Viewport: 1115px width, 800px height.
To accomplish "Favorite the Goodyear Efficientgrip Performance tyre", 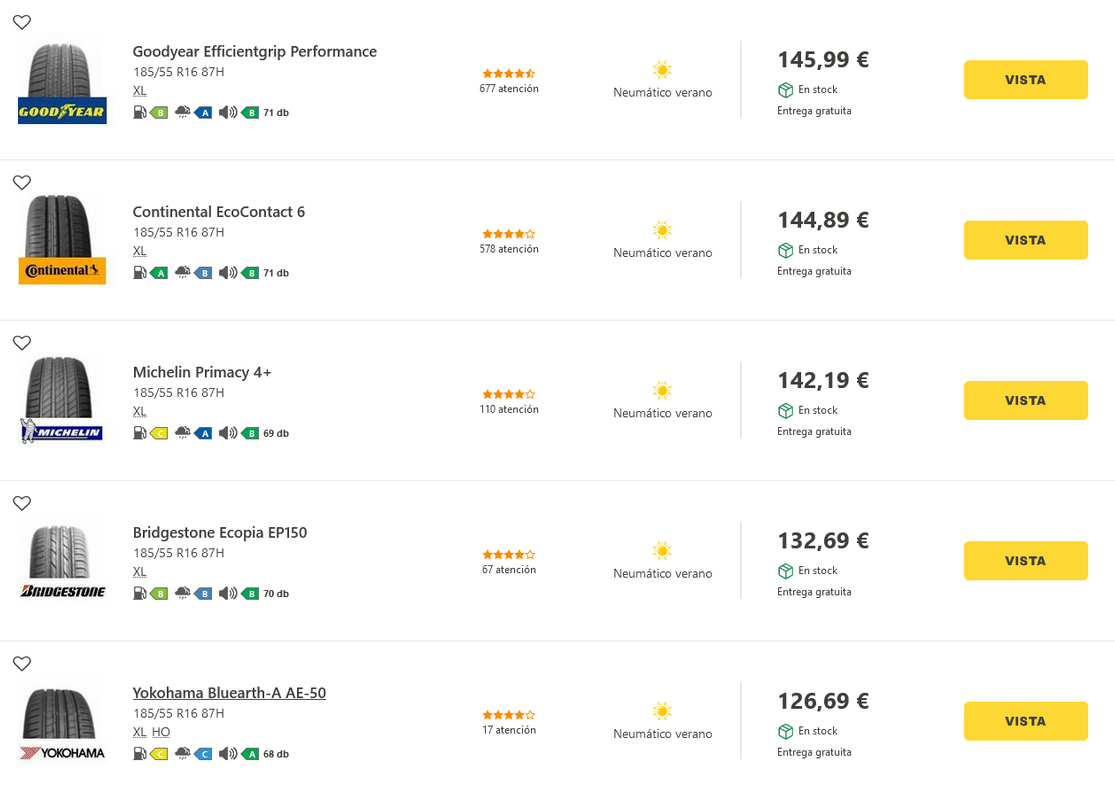I will coord(22,22).
